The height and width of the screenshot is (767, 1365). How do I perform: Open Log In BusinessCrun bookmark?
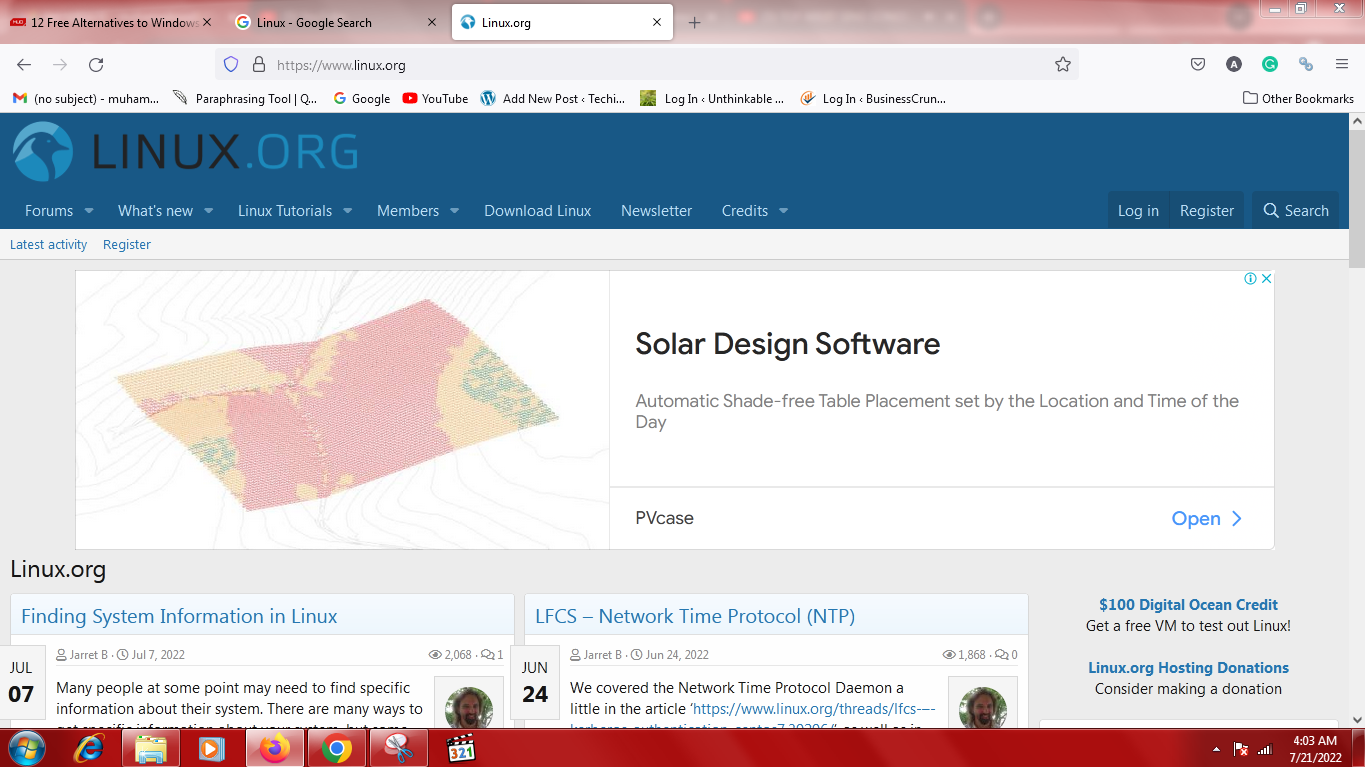(873, 99)
